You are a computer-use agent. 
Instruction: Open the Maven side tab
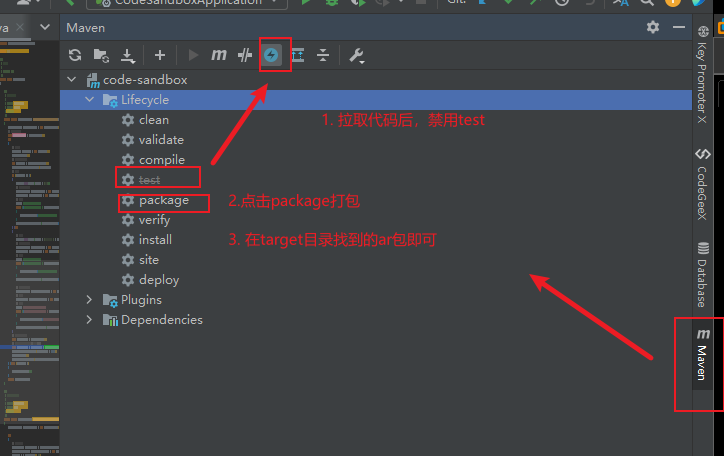coord(702,354)
